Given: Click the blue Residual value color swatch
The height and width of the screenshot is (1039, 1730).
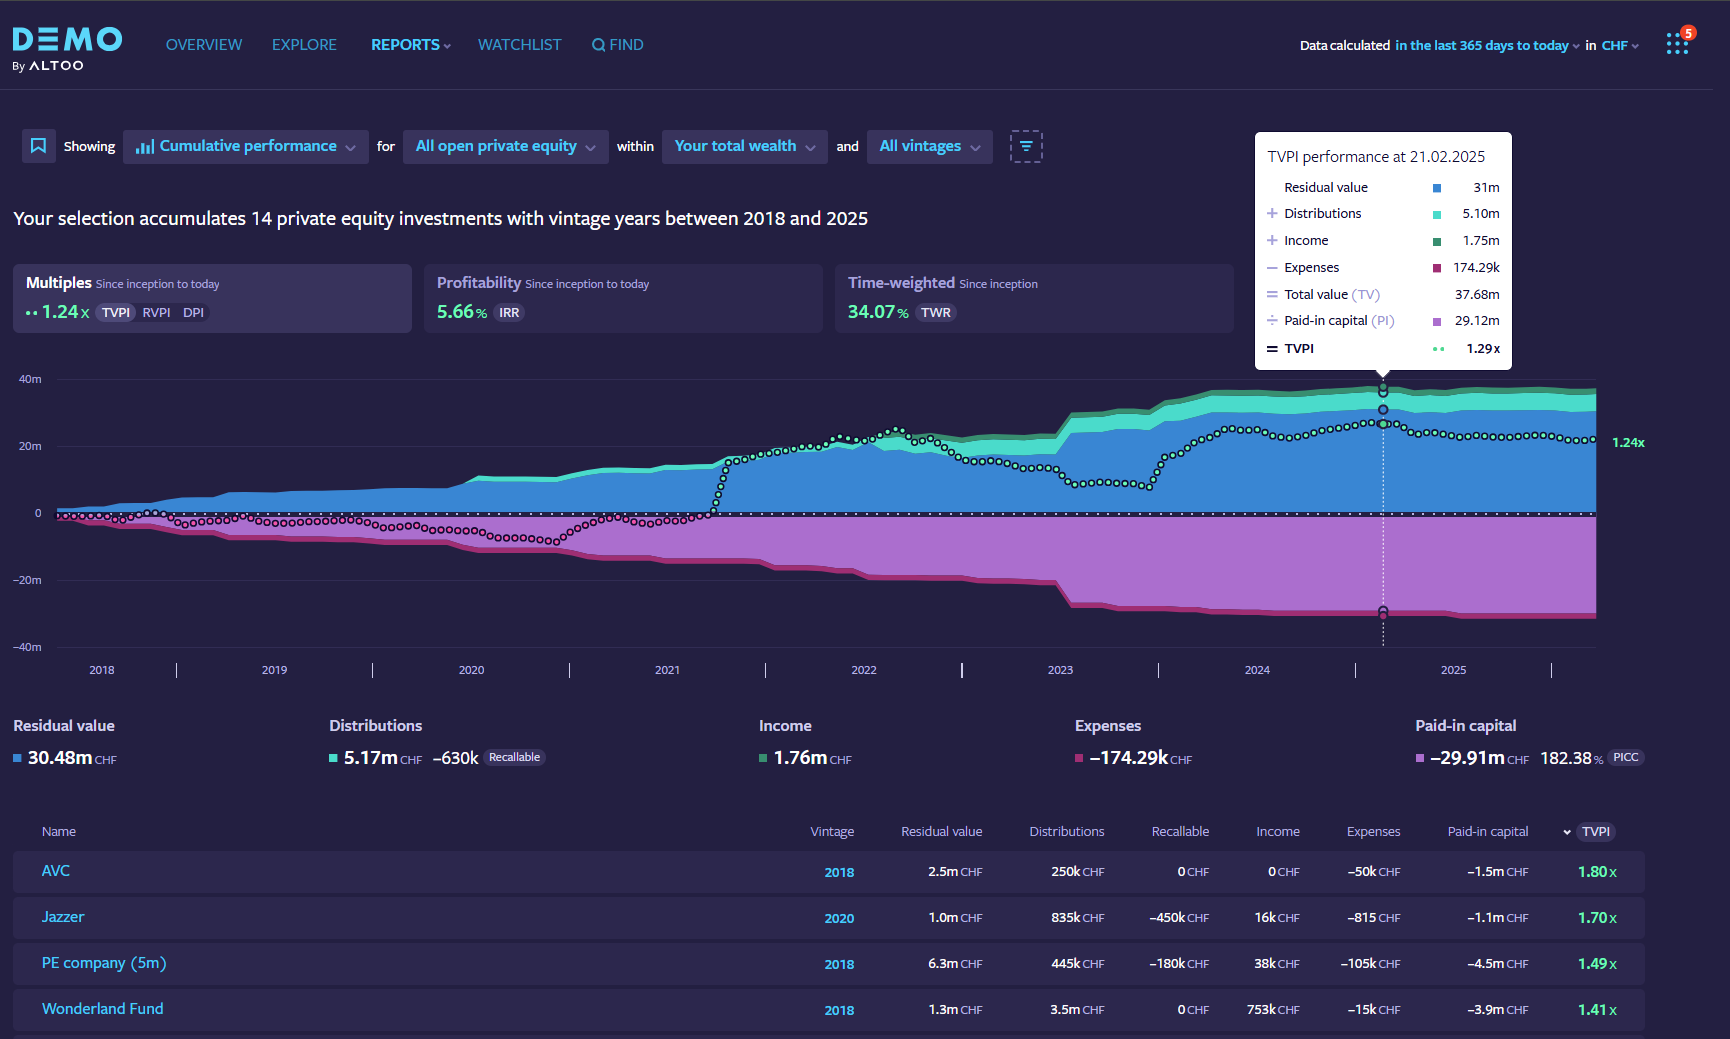Looking at the screenshot, I should (x=17, y=758).
